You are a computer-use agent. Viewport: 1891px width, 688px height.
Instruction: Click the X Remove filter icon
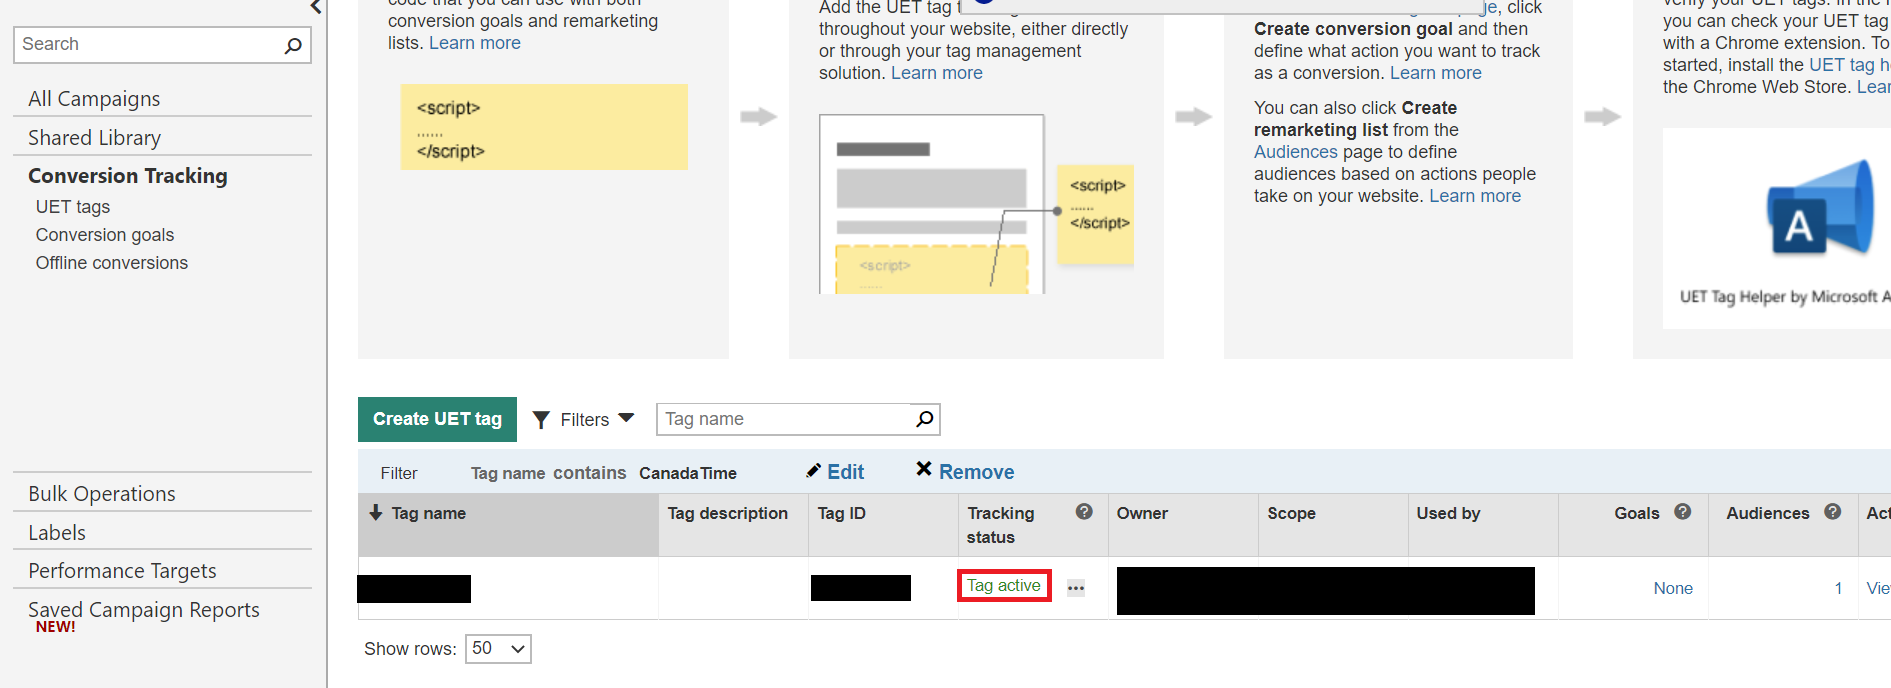coord(924,469)
